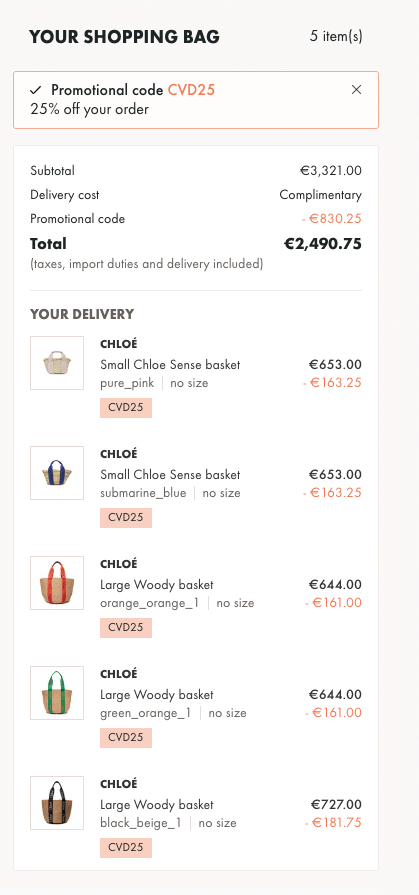Click the 5 item(s) count label

point(336,37)
